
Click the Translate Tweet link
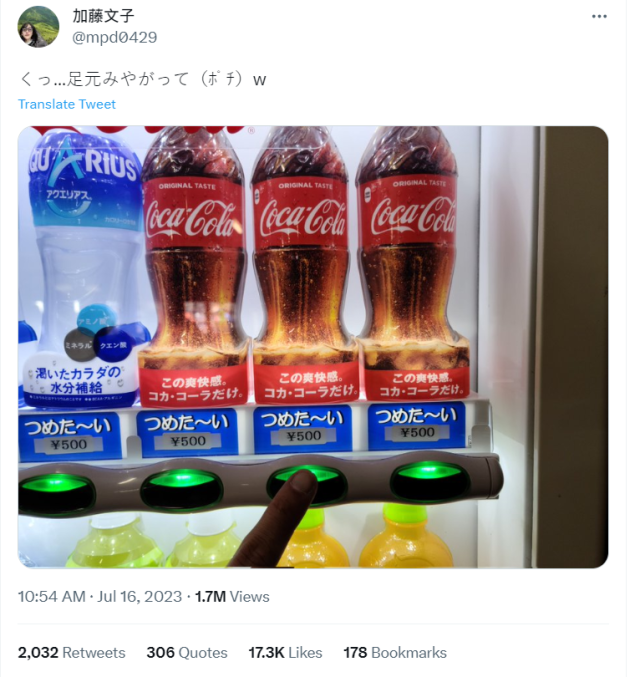(x=67, y=104)
